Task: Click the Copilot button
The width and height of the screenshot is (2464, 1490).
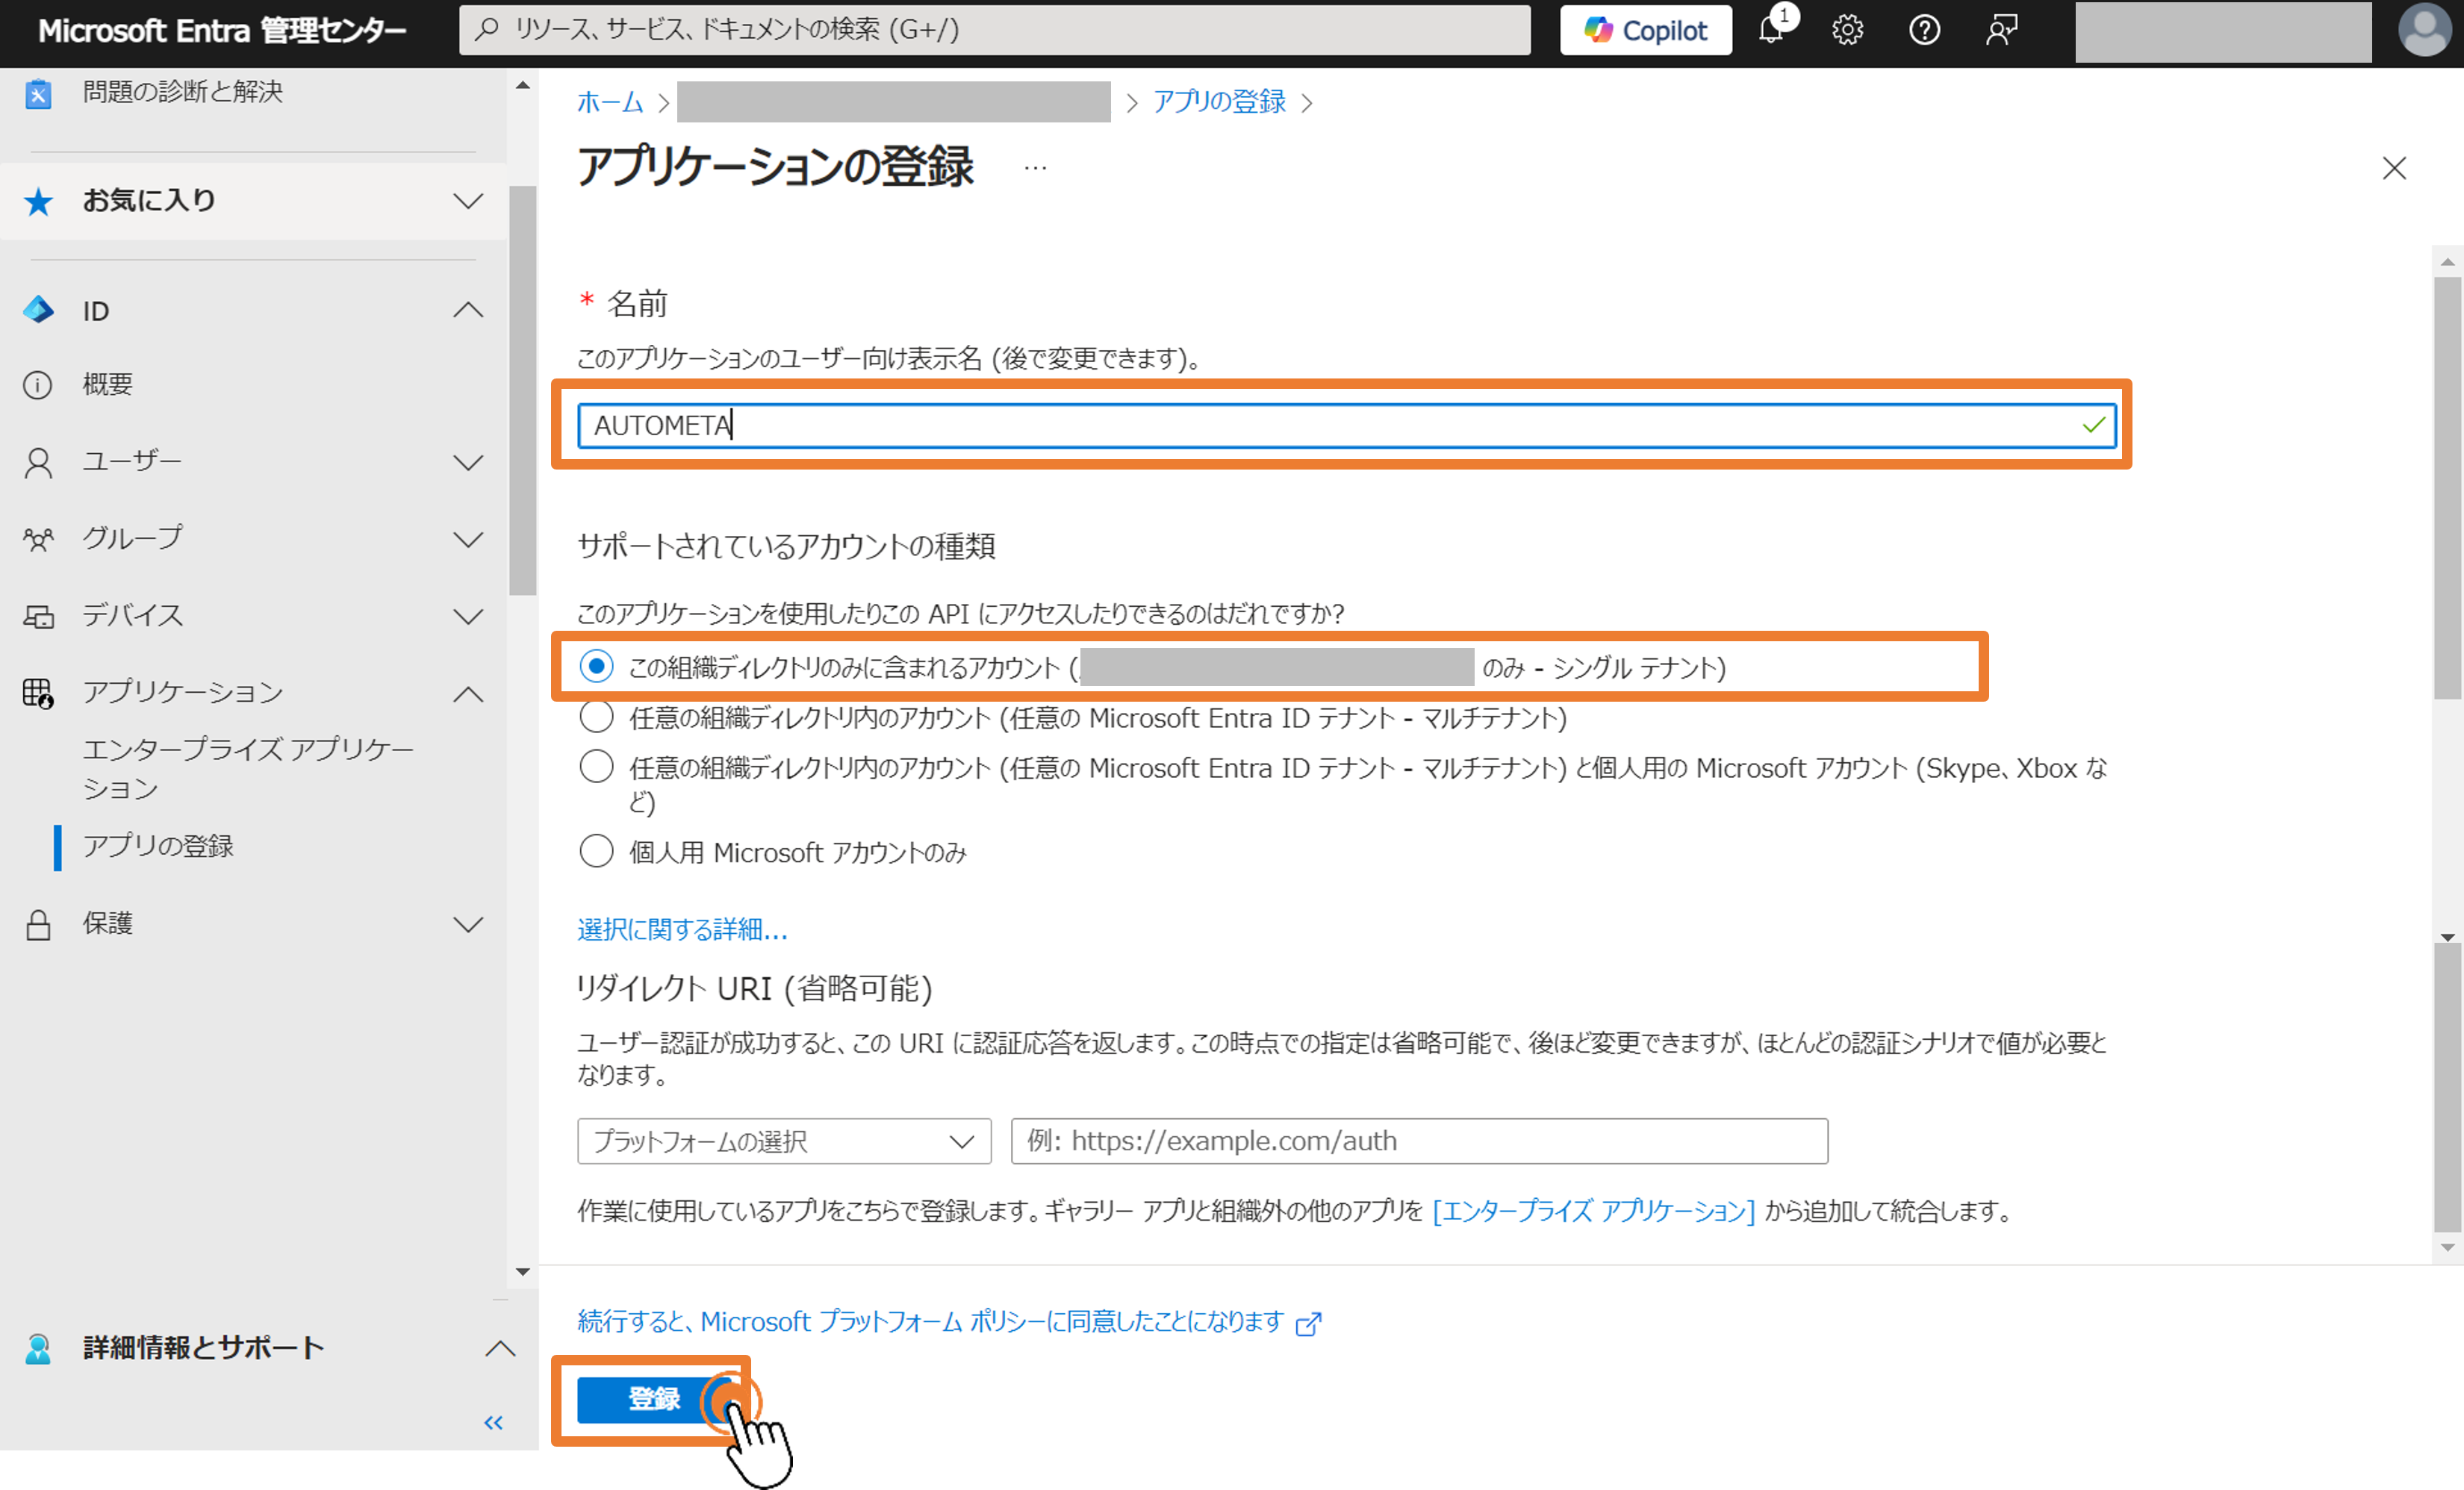Action: [x=1646, y=31]
